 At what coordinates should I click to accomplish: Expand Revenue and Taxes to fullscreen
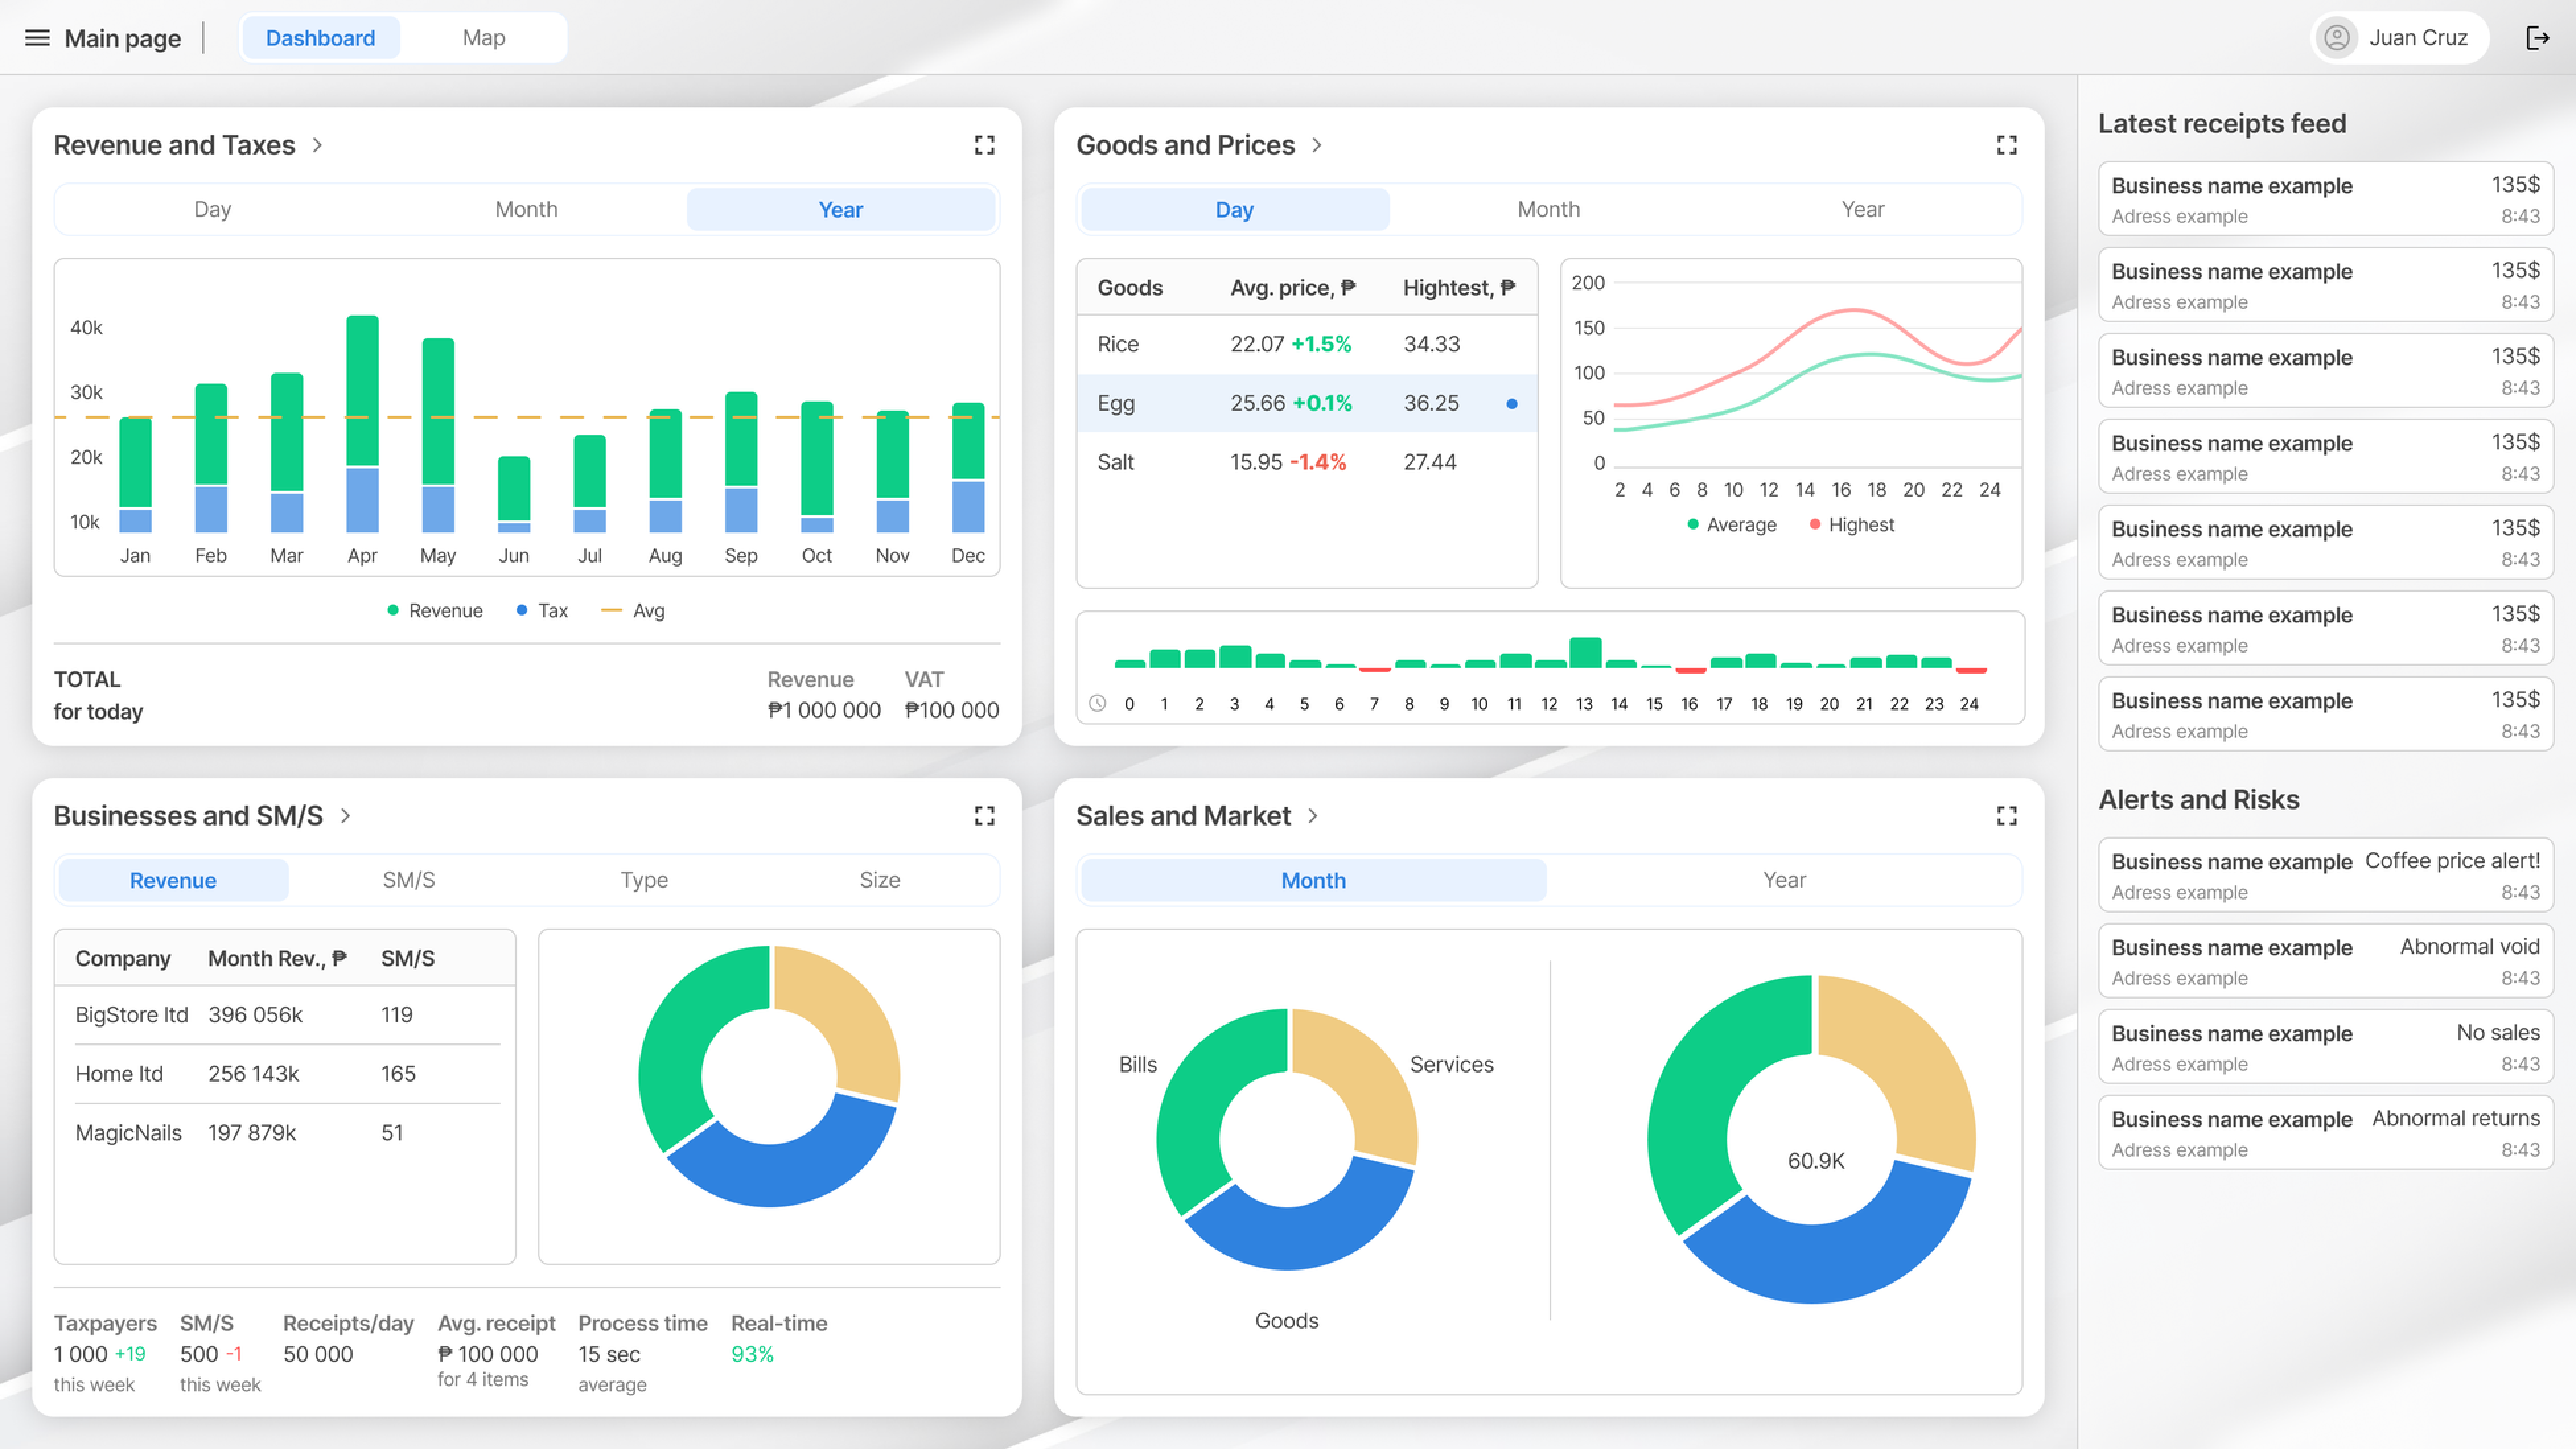[984, 145]
